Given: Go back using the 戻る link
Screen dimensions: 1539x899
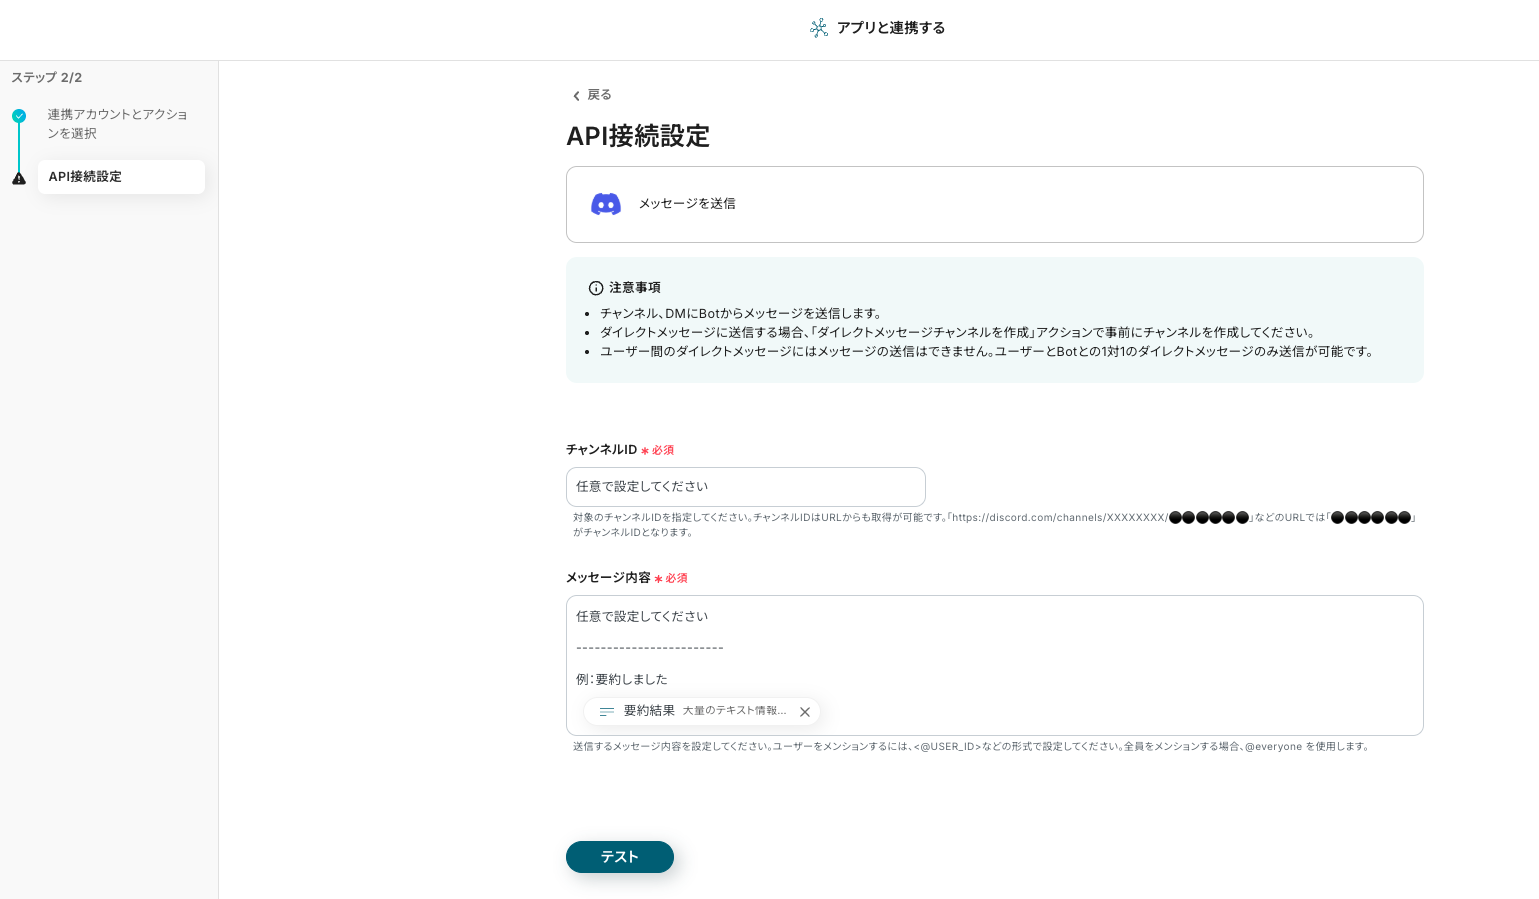Looking at the screenshot, I should [599, 95].
